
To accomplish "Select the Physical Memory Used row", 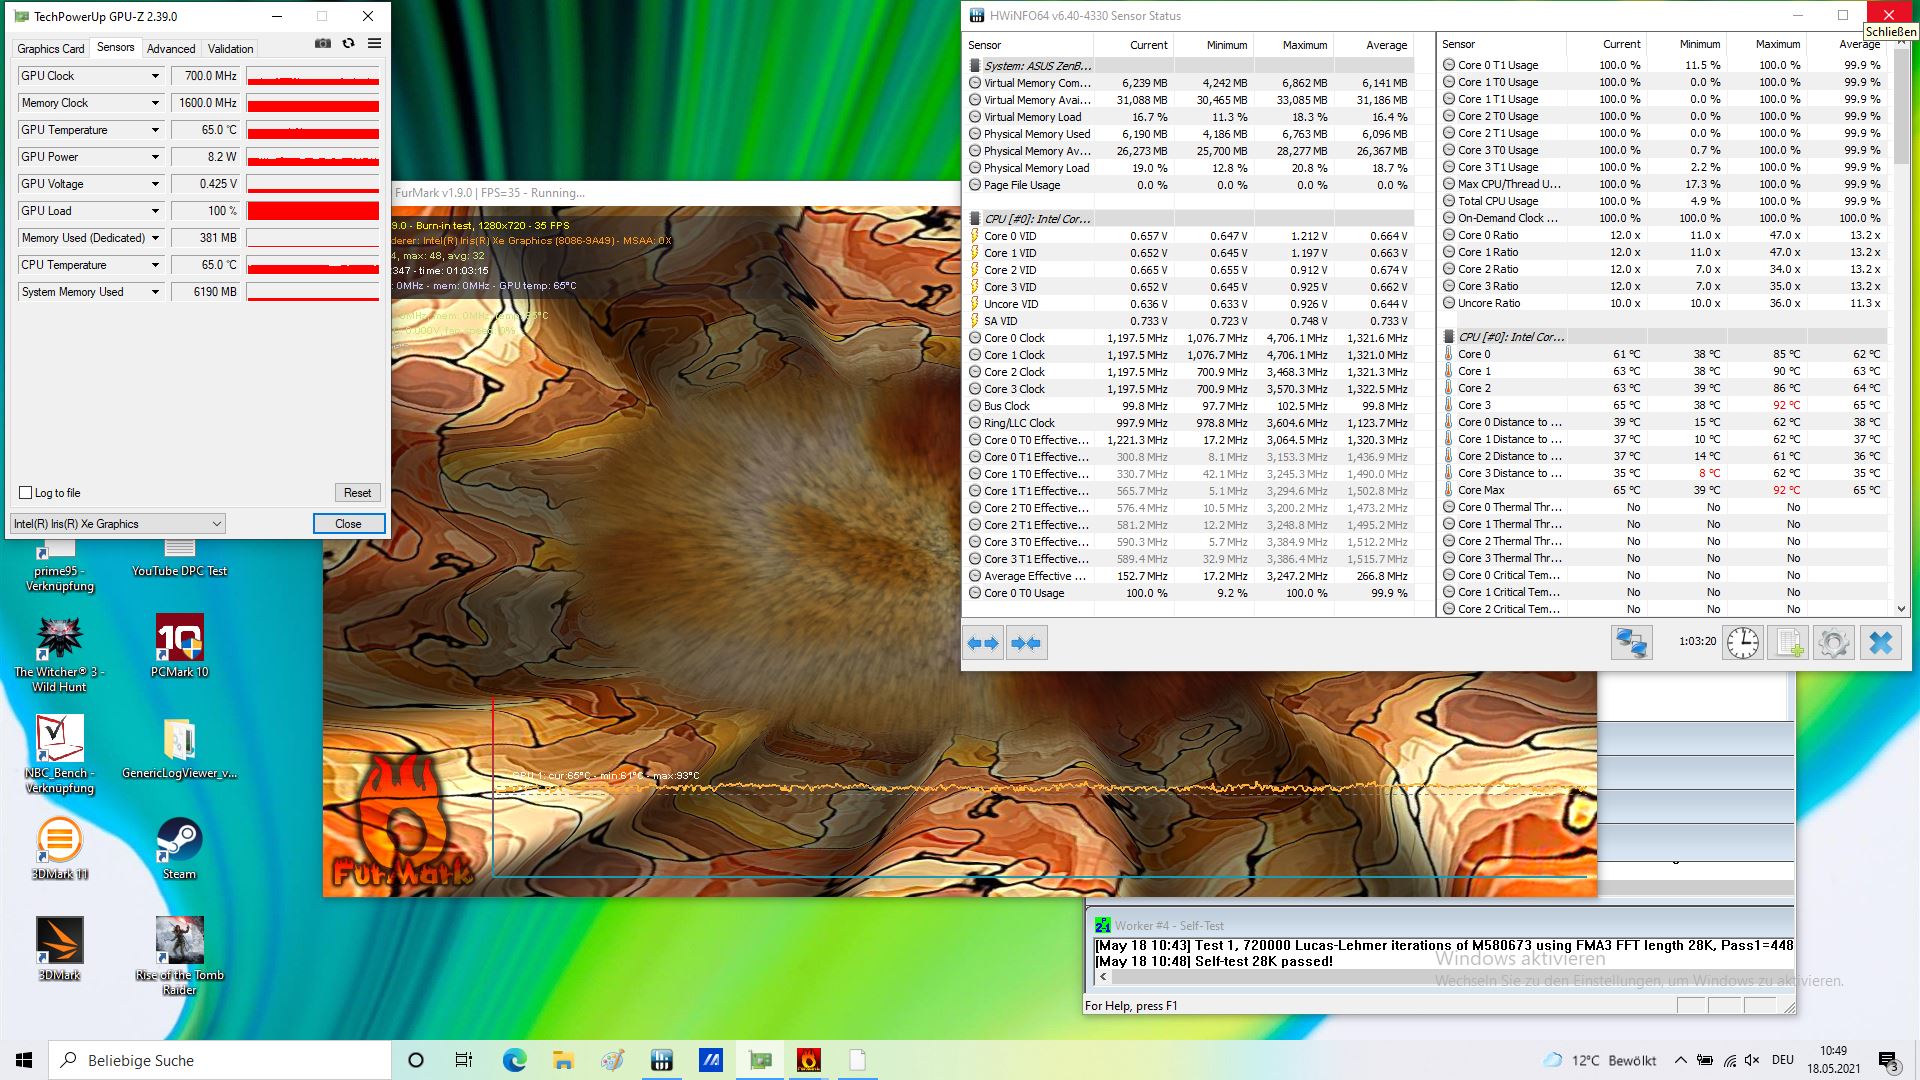I will tap(1189, 134).
